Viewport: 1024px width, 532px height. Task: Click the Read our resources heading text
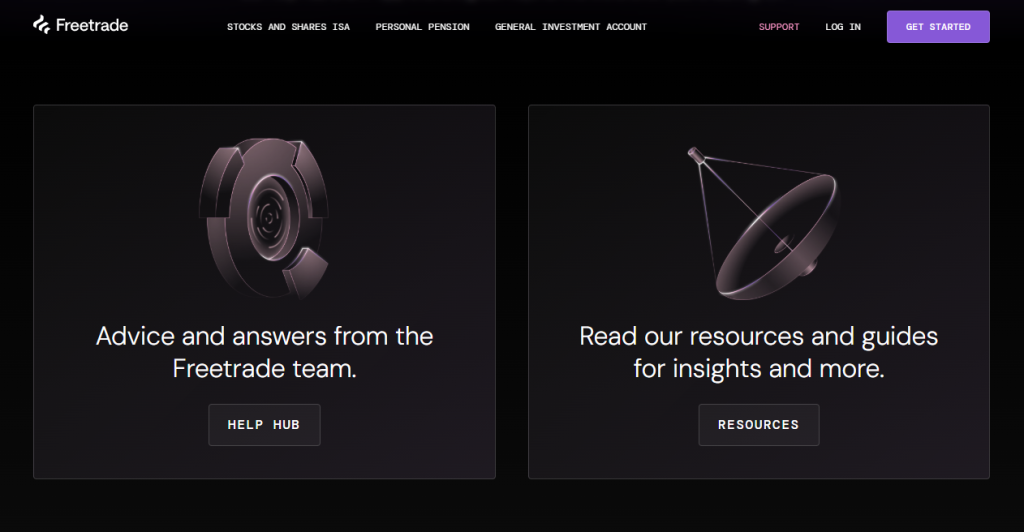tap(758, 352)
